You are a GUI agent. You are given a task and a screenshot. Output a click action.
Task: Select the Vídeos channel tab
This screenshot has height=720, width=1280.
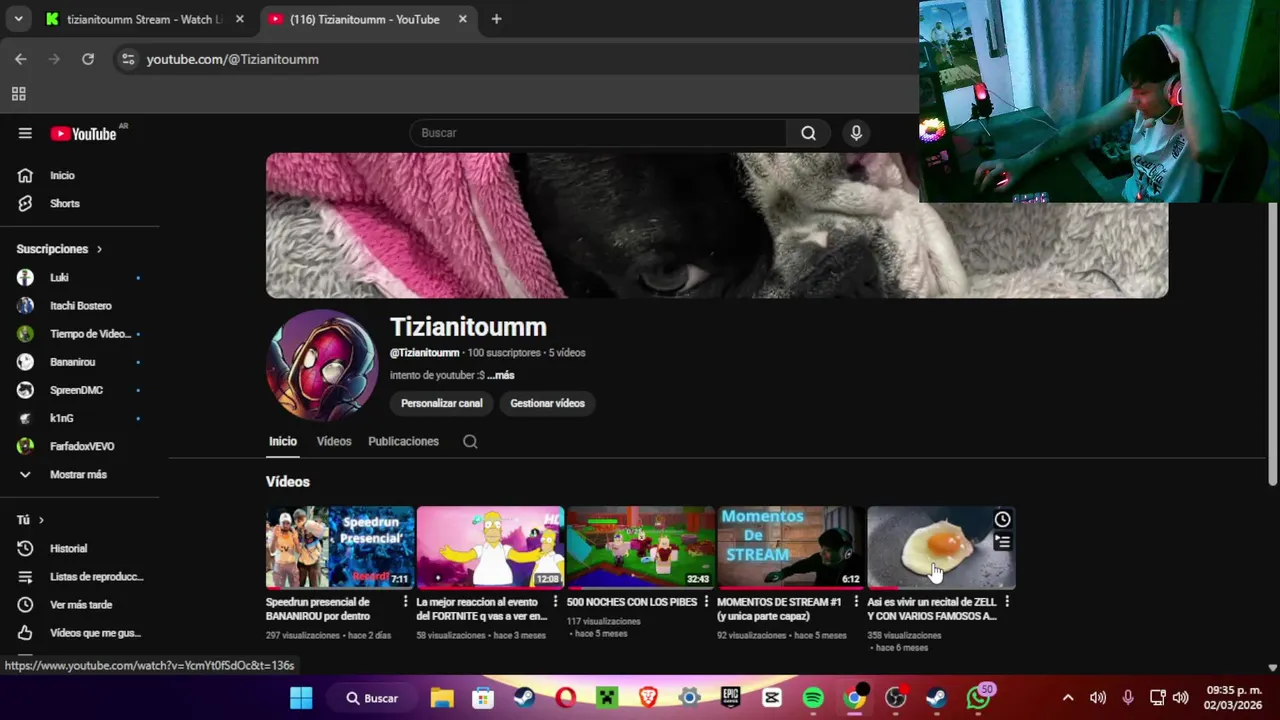point(334,441)
